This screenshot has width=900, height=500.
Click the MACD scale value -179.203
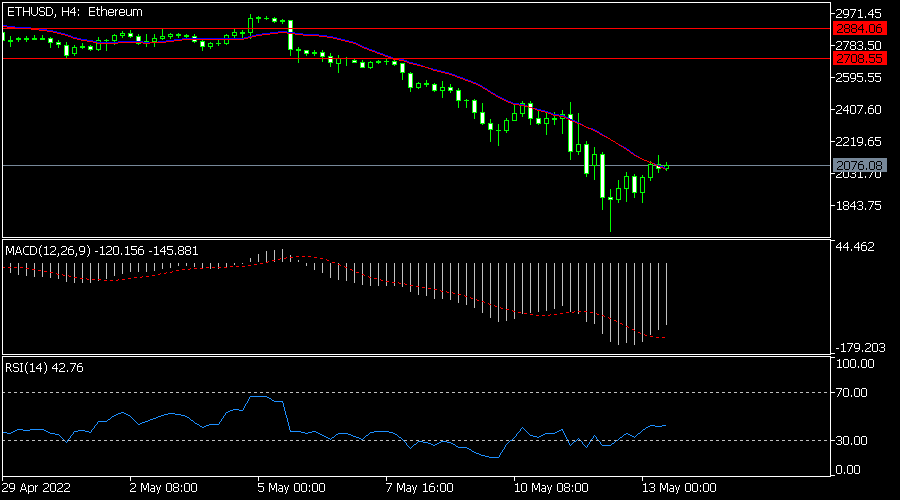point(859,348)
